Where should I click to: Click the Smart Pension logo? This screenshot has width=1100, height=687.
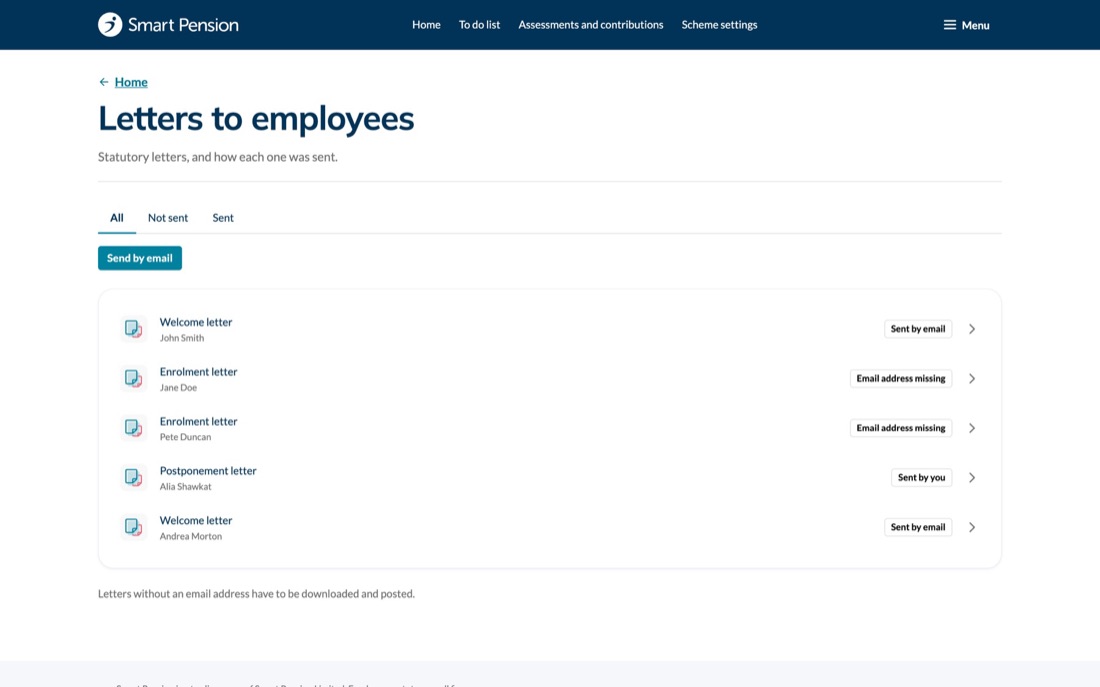168,25
